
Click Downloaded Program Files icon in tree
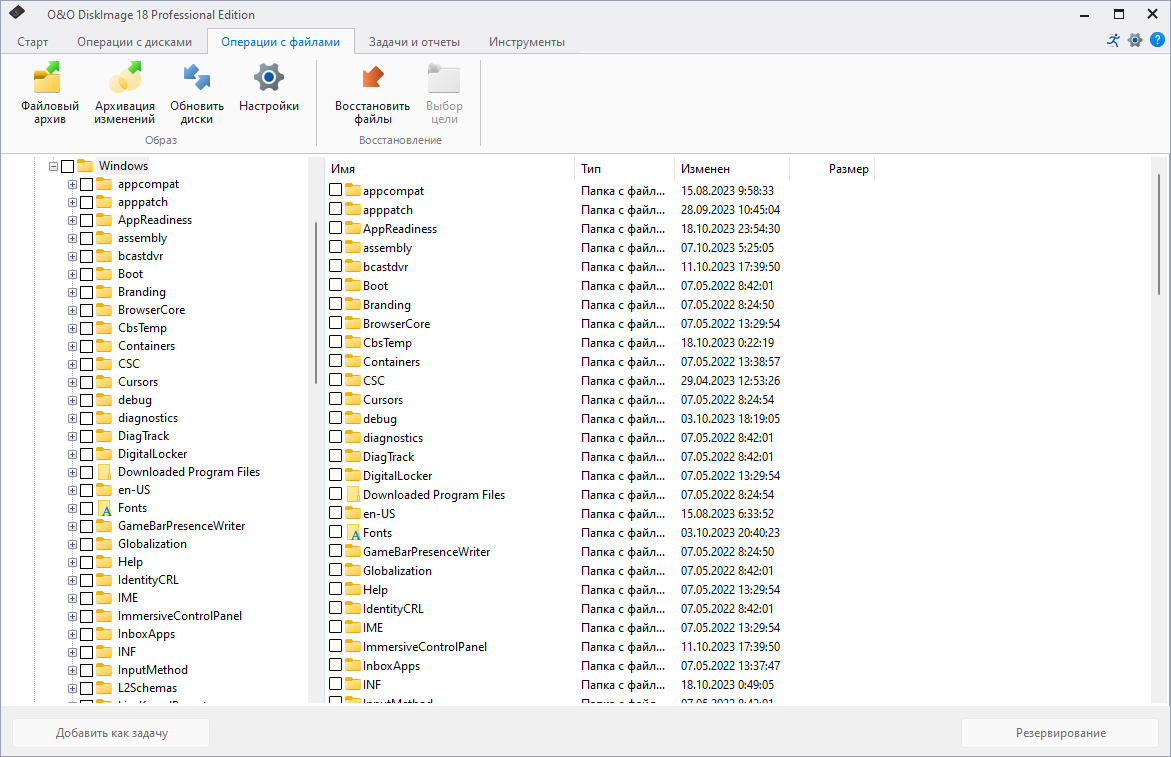point(105,472)
